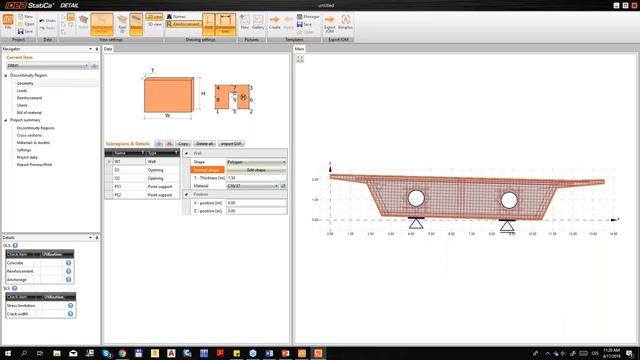Open Check in the navigator
640x360 pixels.
[x=22, y=105]
